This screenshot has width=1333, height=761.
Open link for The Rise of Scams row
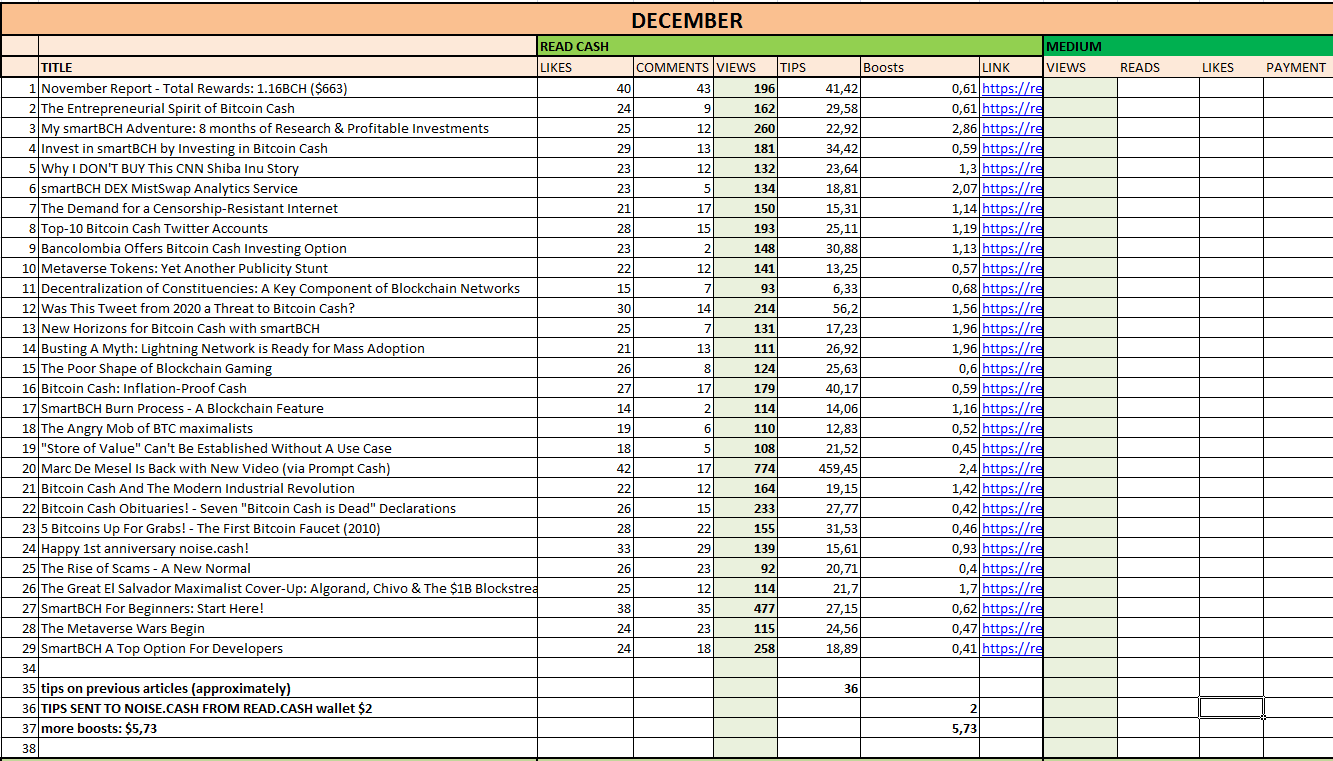[1012, 568]
